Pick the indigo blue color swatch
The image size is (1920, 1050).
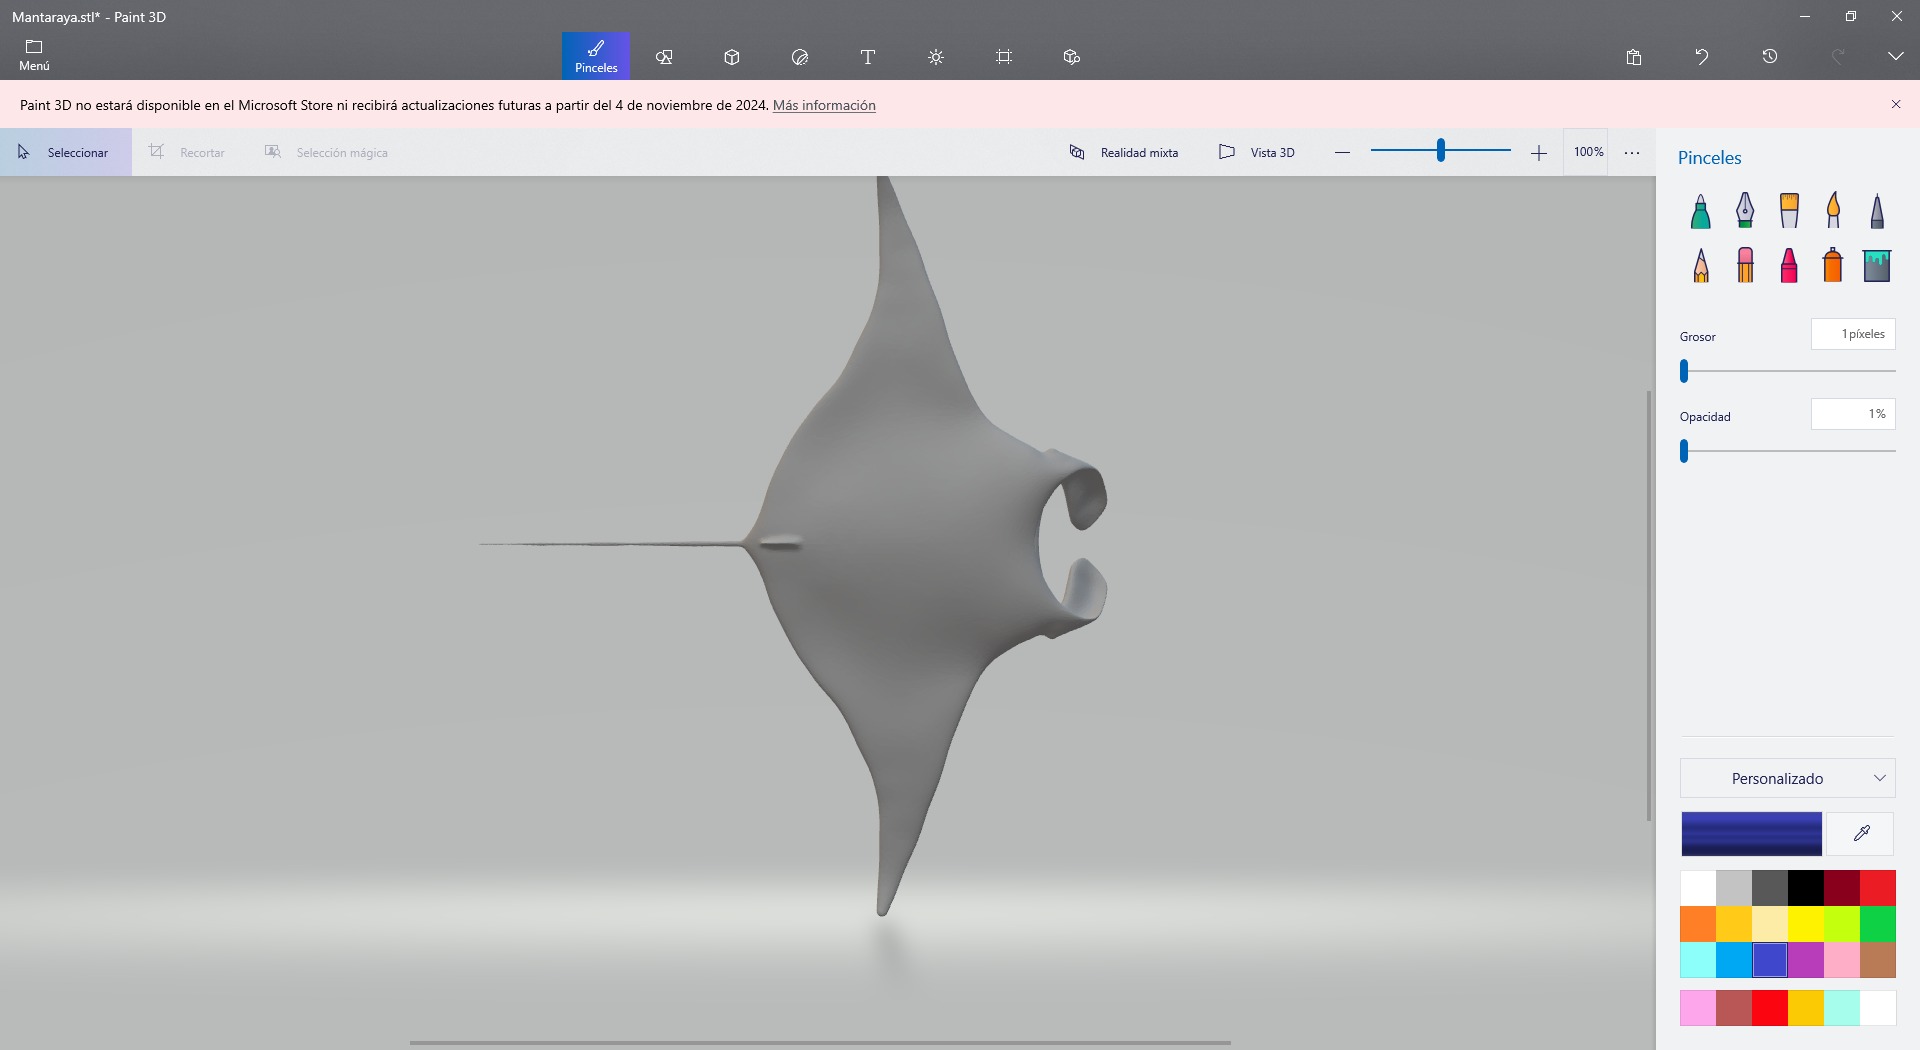tap(1770, 960)
